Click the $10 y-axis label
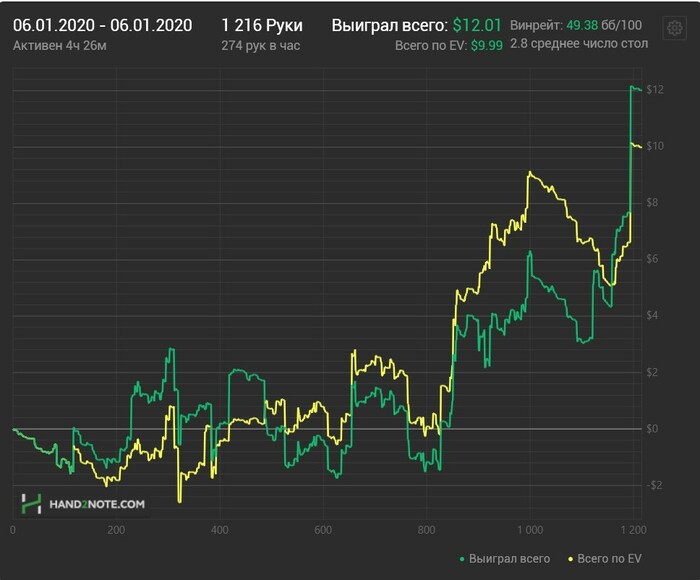The height and width of the screenshot is (580, 700). pyautogui.click(x=655, y=146)
